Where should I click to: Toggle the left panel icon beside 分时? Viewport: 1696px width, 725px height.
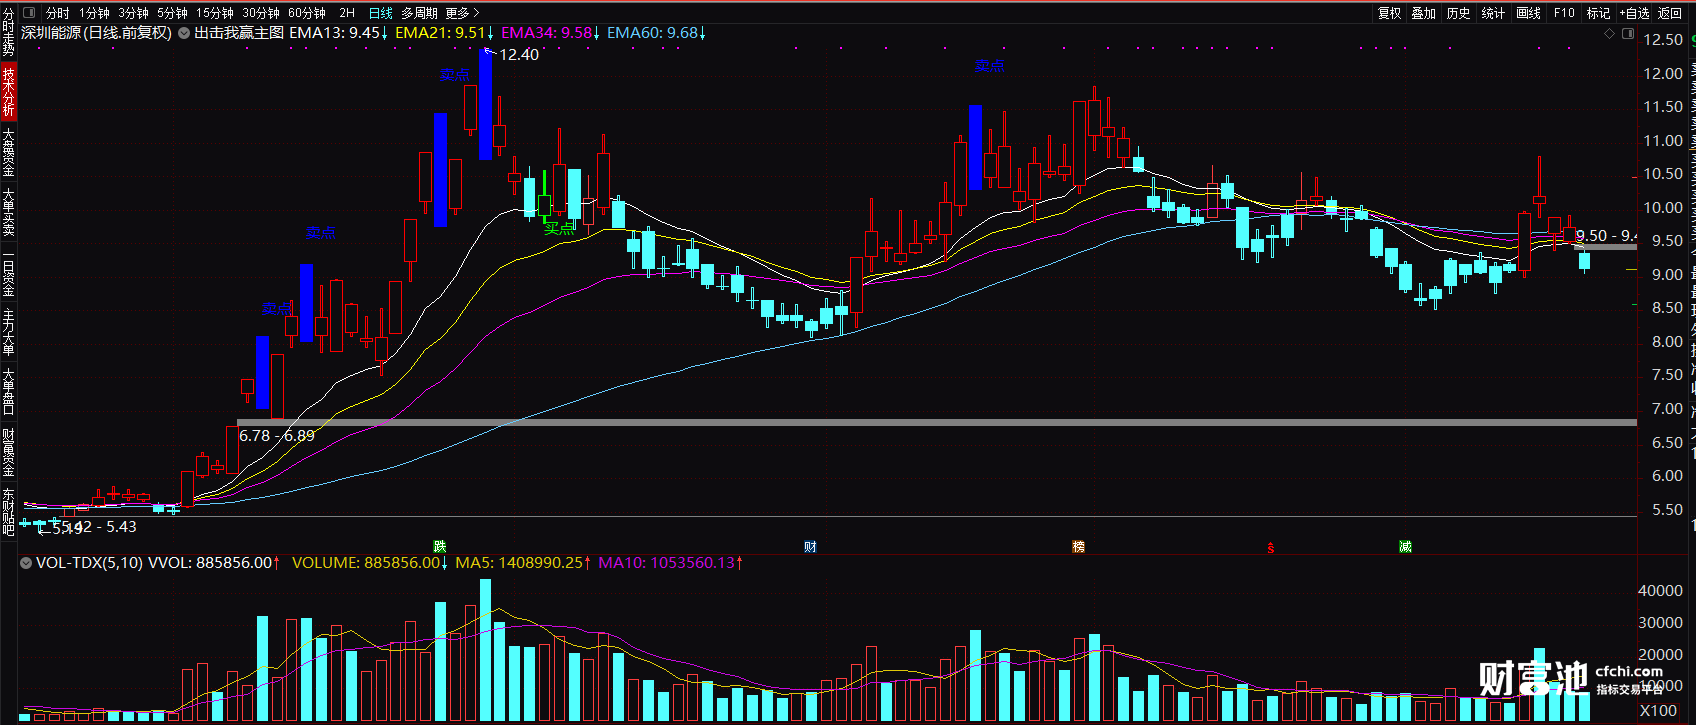click(28, 13)
